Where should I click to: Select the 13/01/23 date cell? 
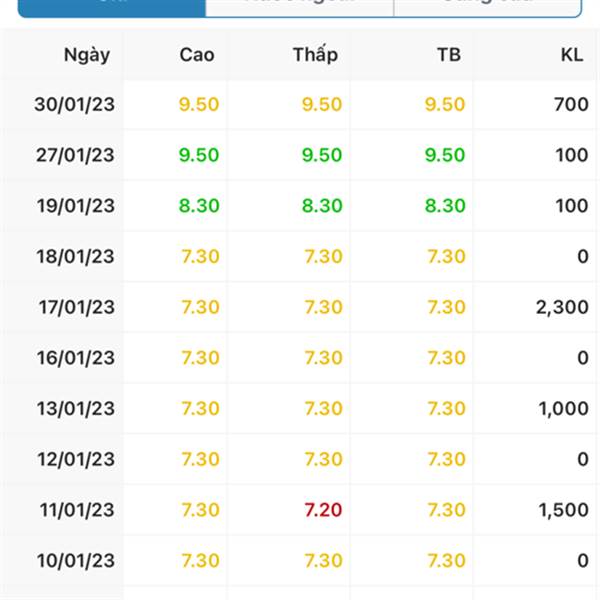[75, 409]
